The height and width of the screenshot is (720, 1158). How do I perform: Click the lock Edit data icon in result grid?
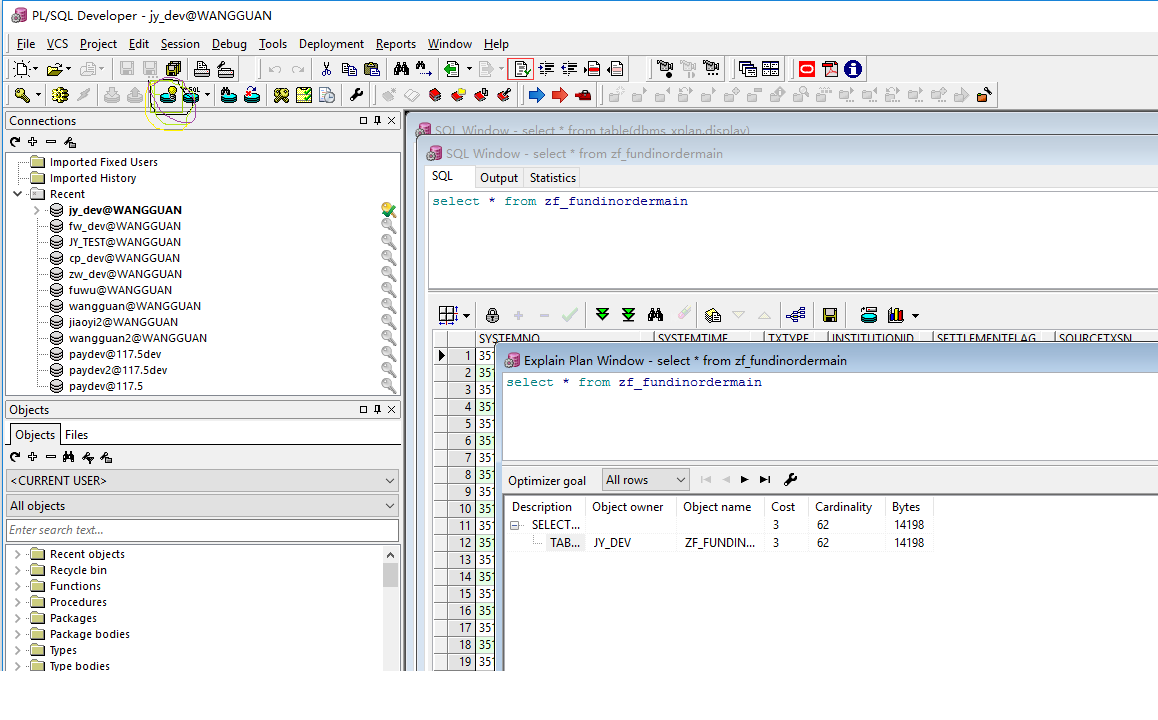click(493, 315)
